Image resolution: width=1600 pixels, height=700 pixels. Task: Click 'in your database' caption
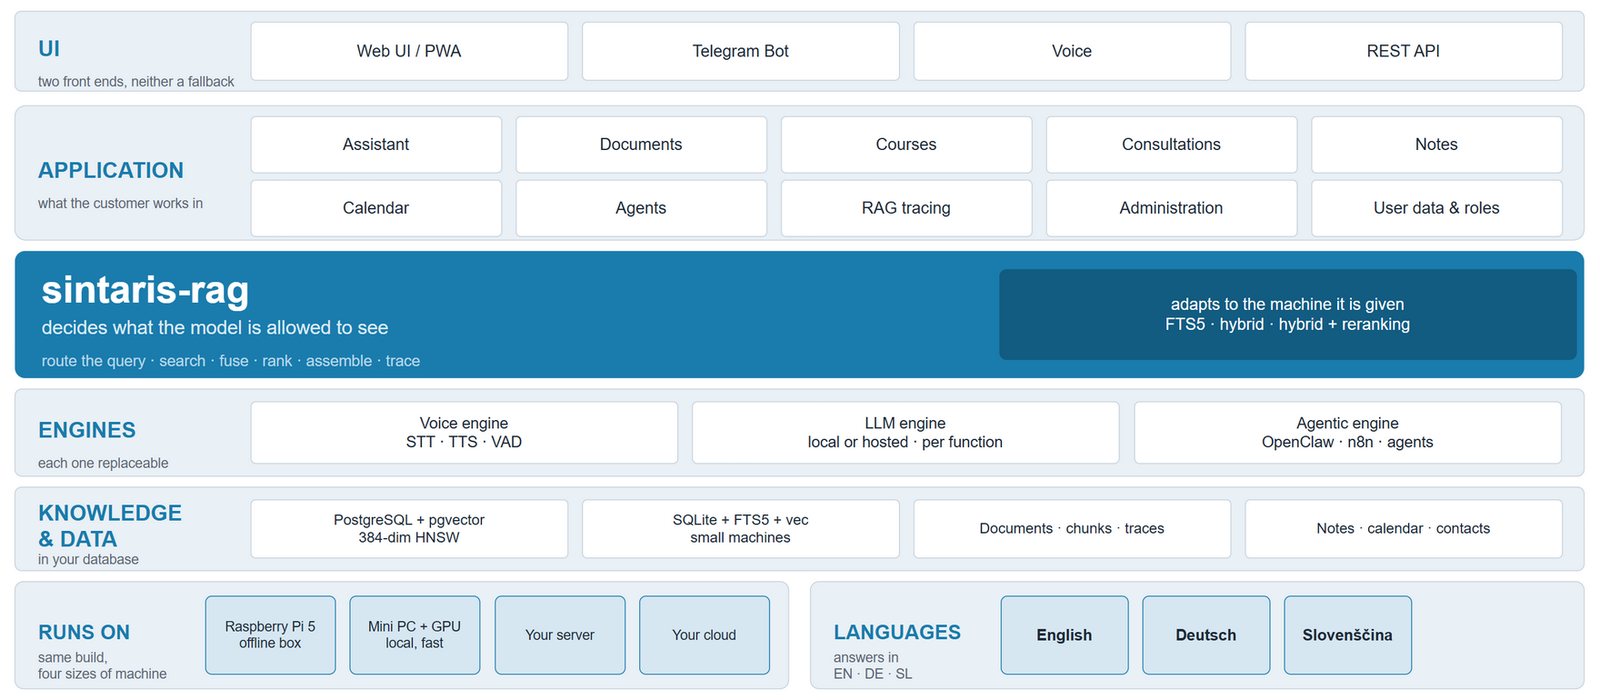88,560
